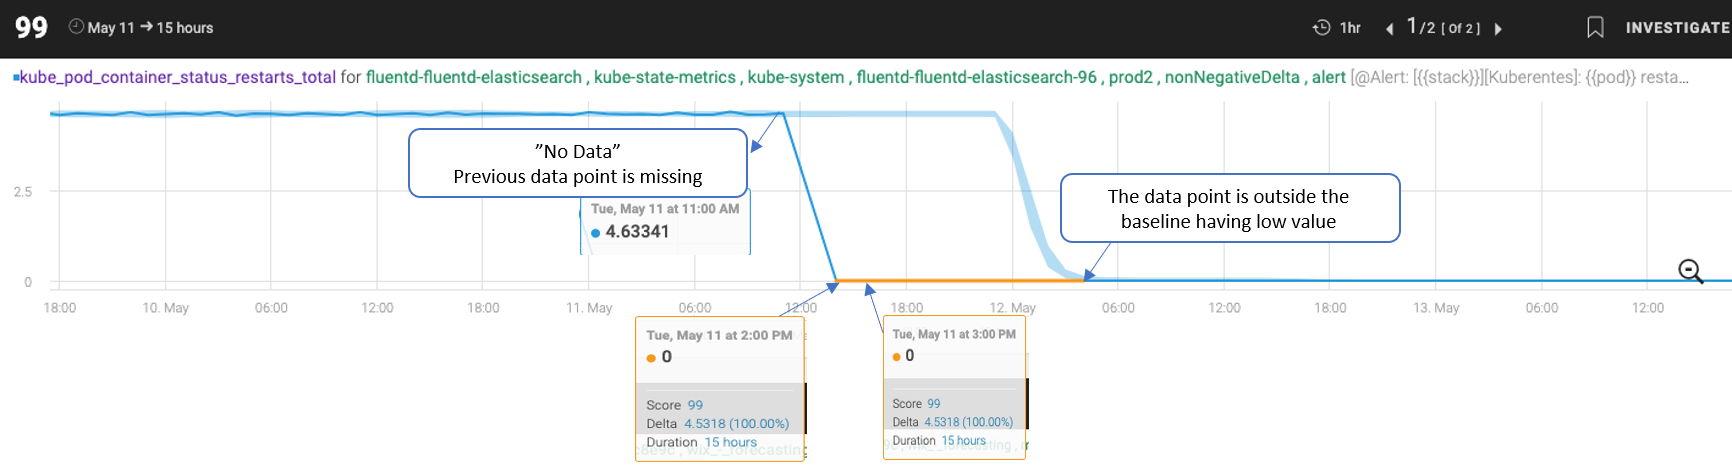Click the Duration 15 hours value in the 2:00 PM tooltip
Image resolution: width=1732 pixels, height=465 pixels.
(731, 442)
